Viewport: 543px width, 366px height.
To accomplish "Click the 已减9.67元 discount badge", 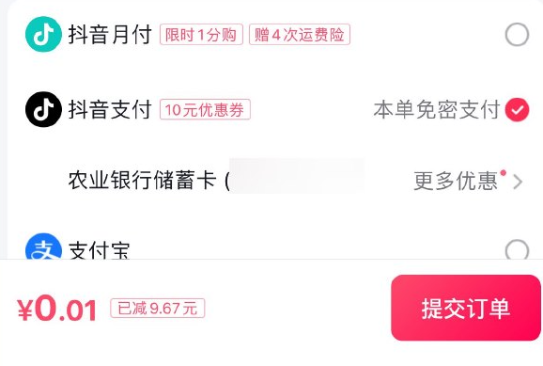I will coord(158,308).
